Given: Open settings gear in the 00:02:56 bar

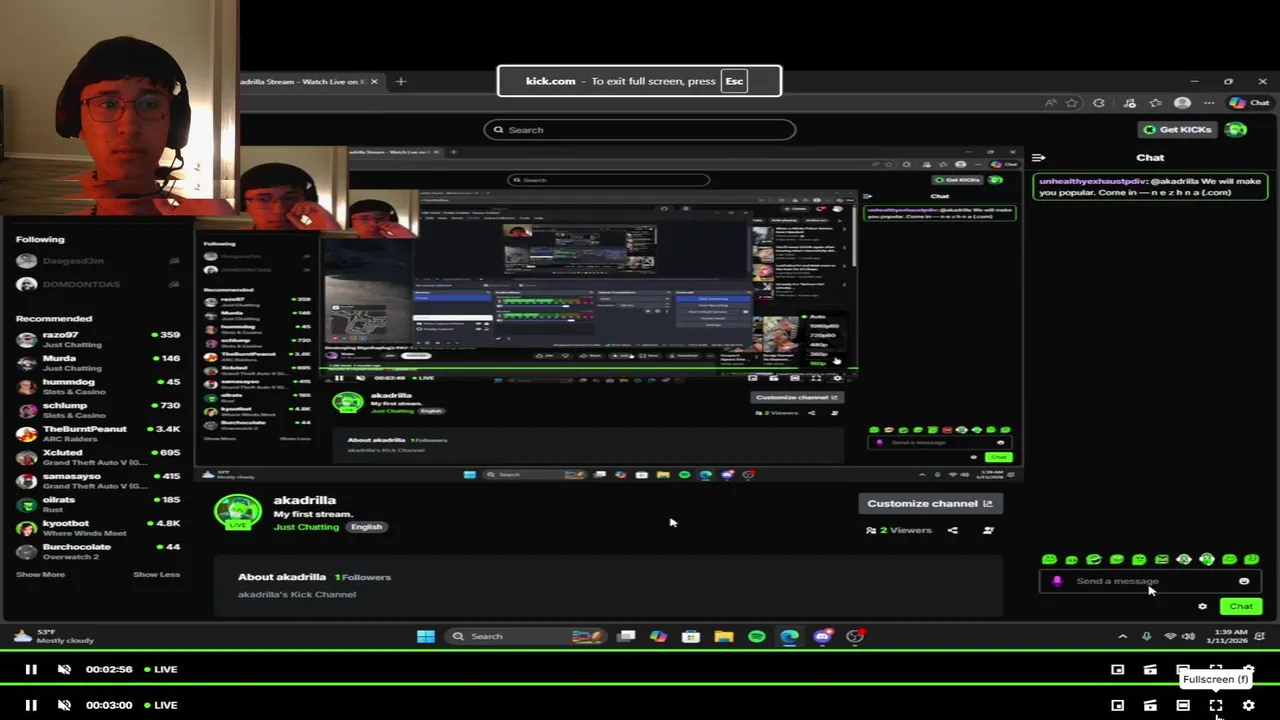Looking at the screenshot, I should 1248,669.
